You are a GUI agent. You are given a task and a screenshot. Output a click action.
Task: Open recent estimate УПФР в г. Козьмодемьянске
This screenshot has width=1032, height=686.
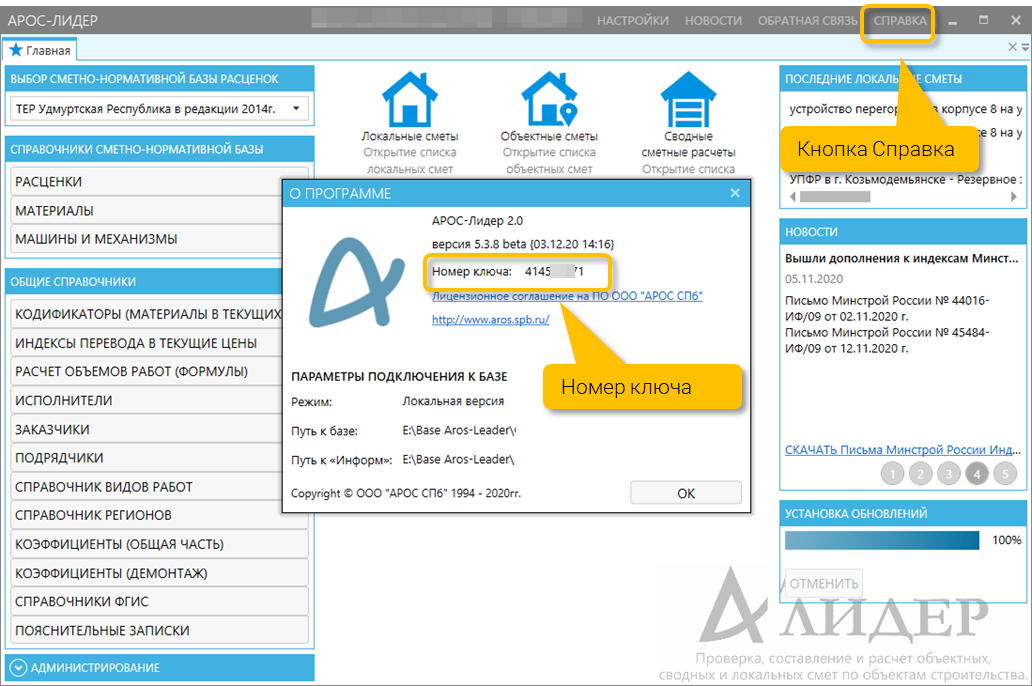pyautogui.click(x=906, y=179)
